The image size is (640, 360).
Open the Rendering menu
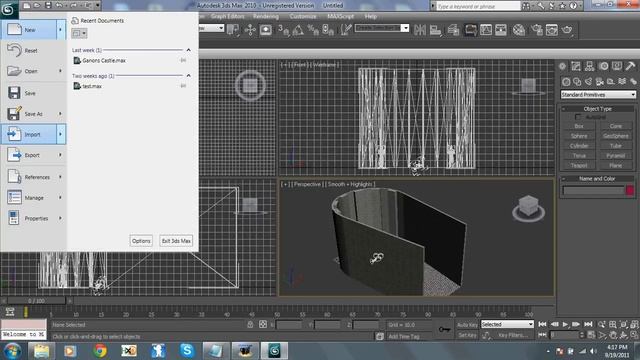[x=266, y=16]
